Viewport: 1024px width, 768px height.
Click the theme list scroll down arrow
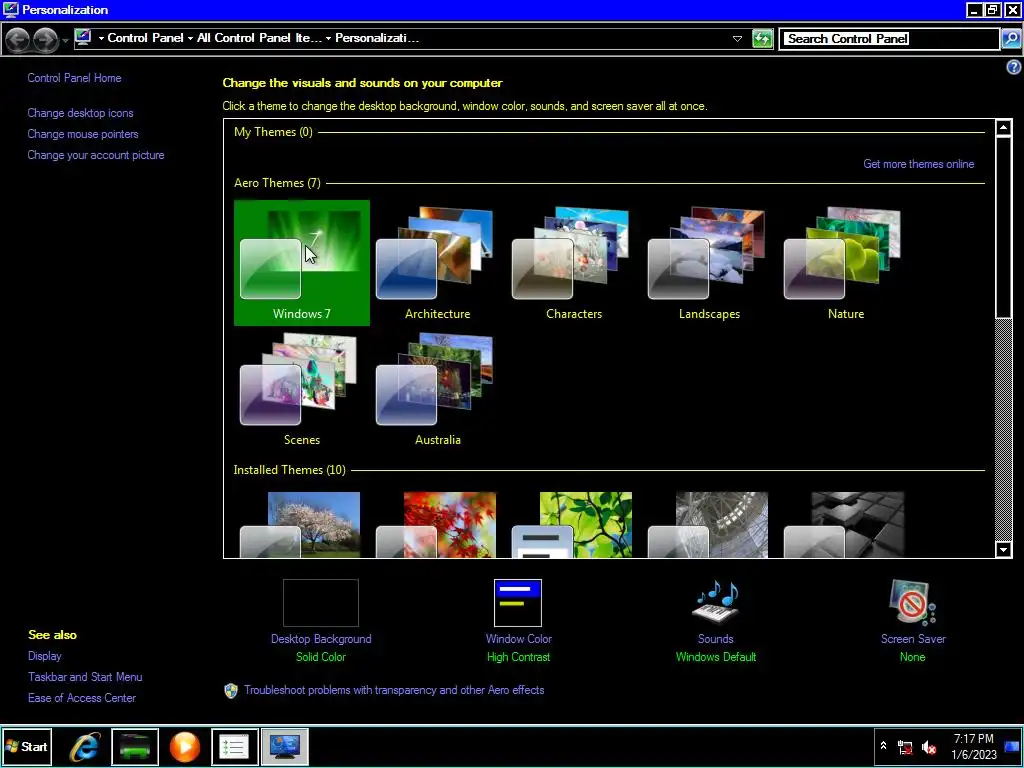coord(1004,549)
